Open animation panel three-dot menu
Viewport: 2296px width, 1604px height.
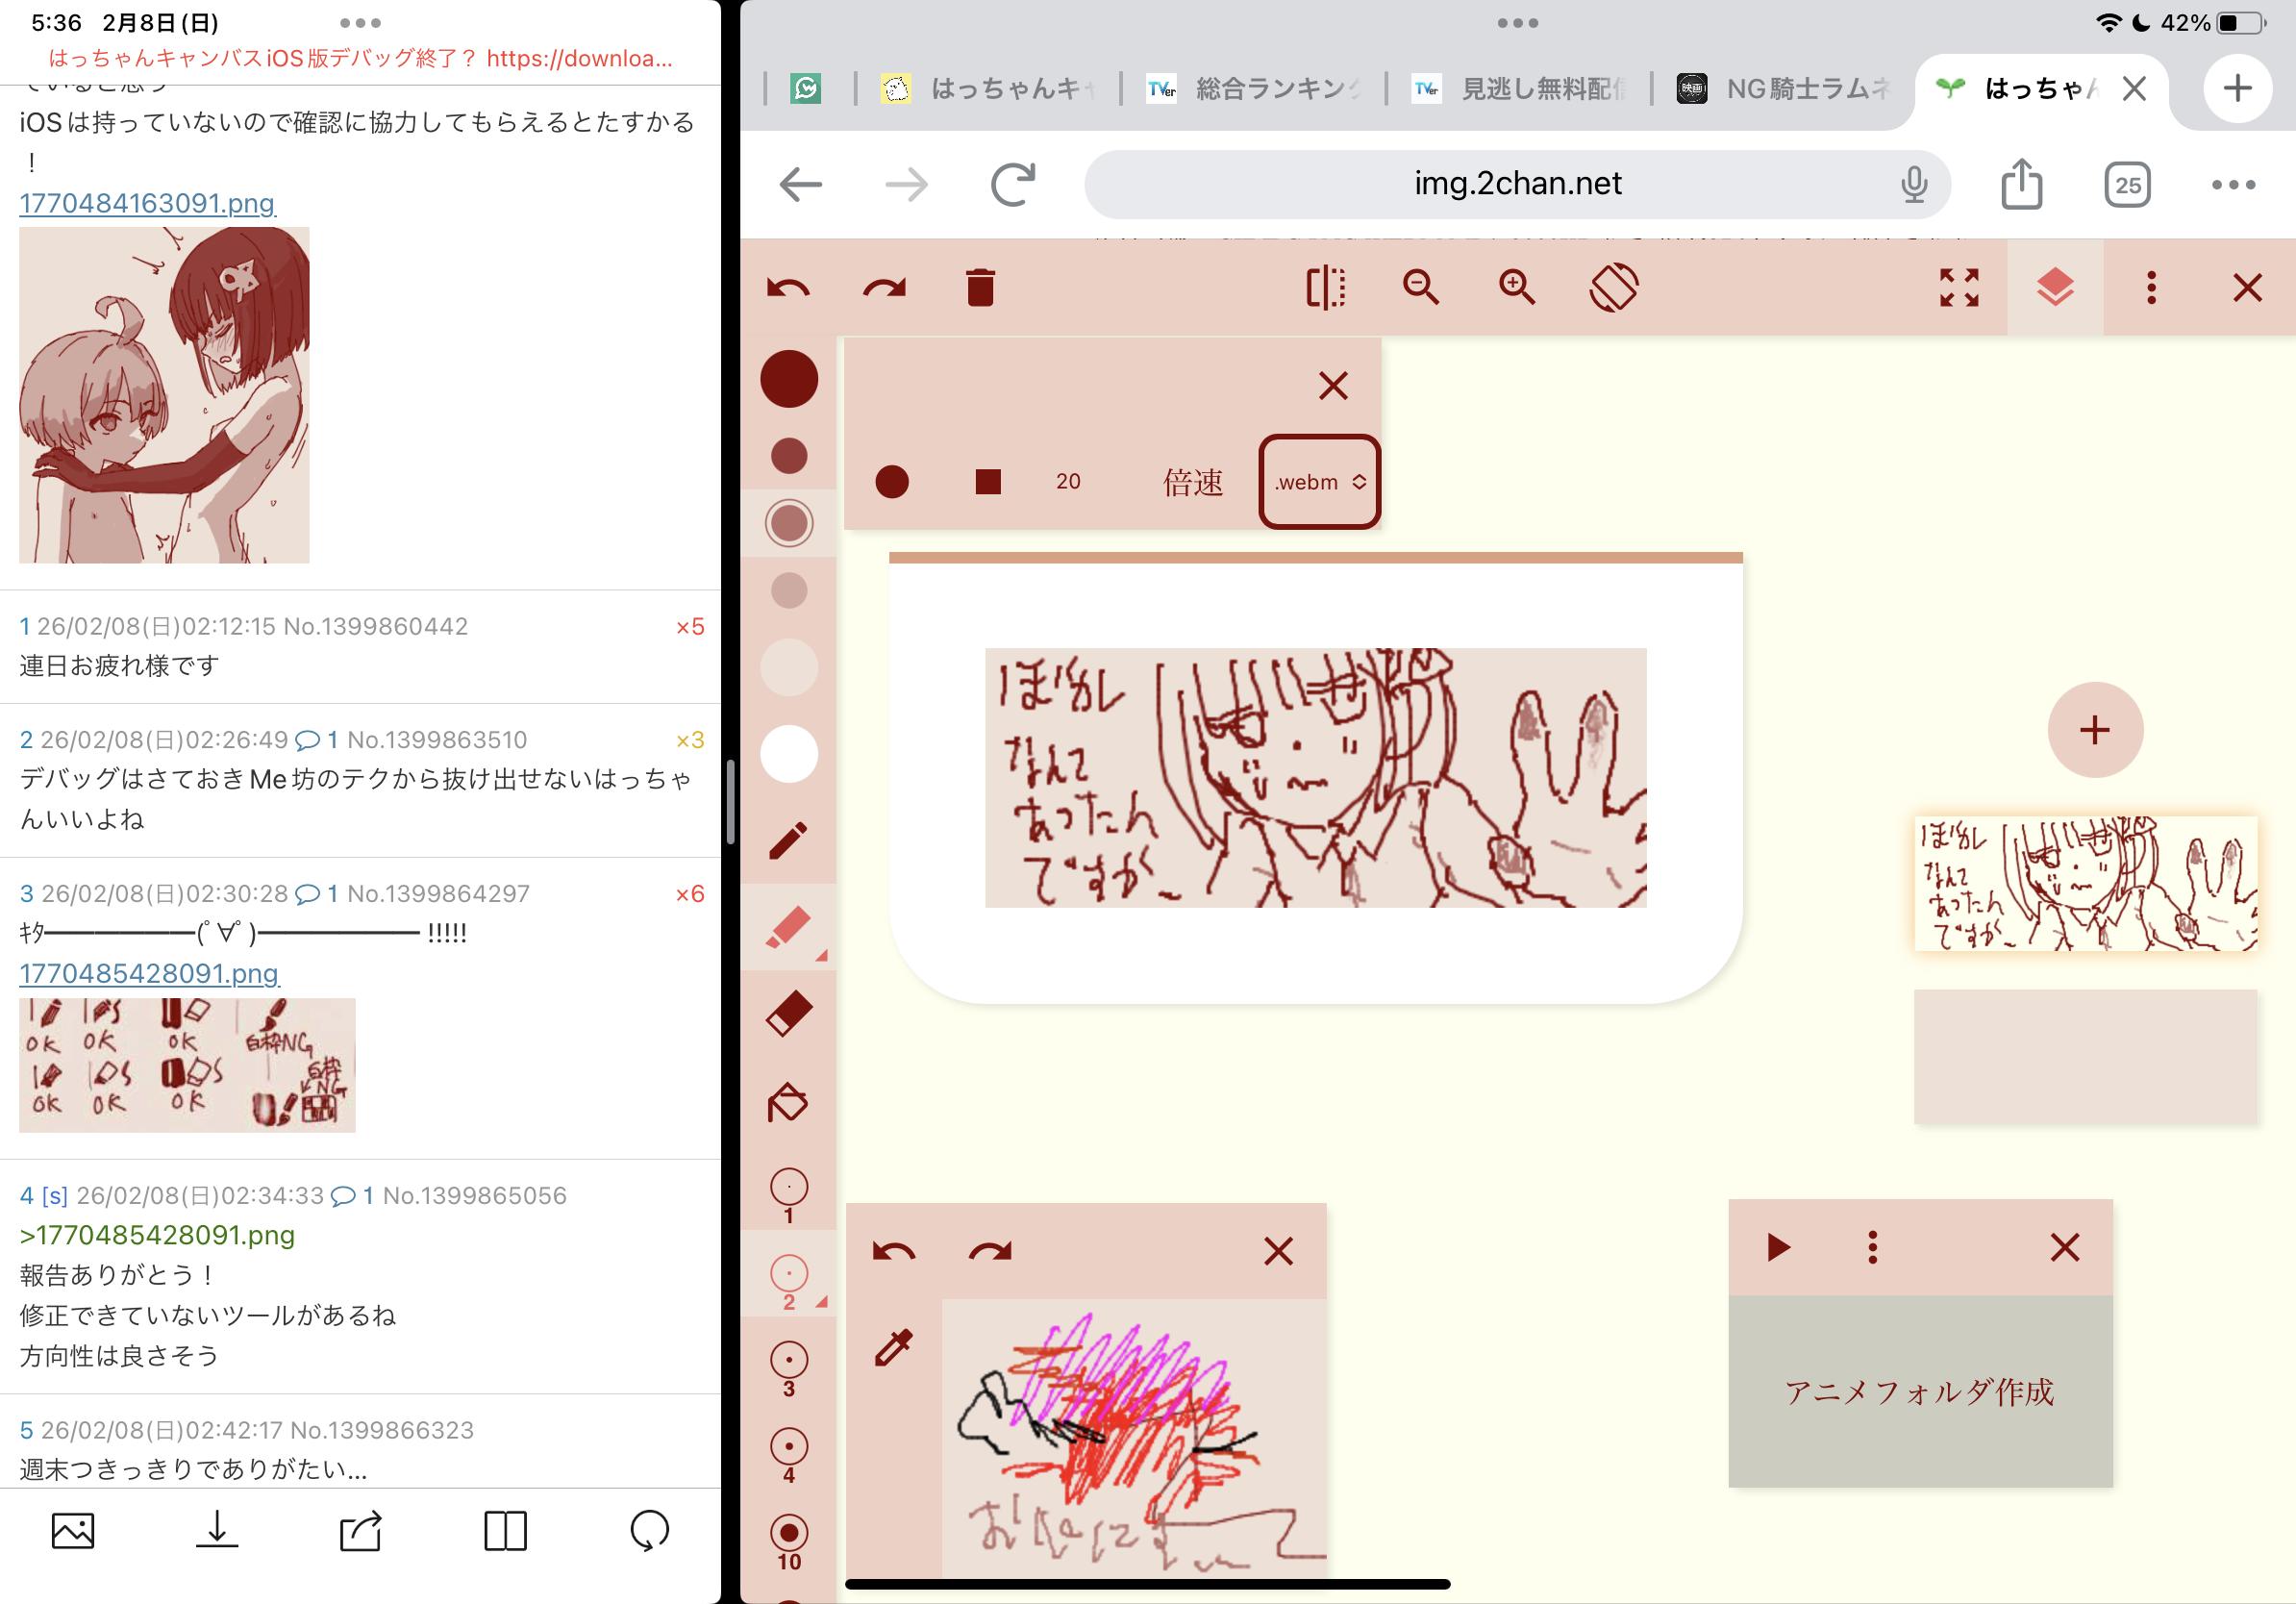[1872, 1247]
